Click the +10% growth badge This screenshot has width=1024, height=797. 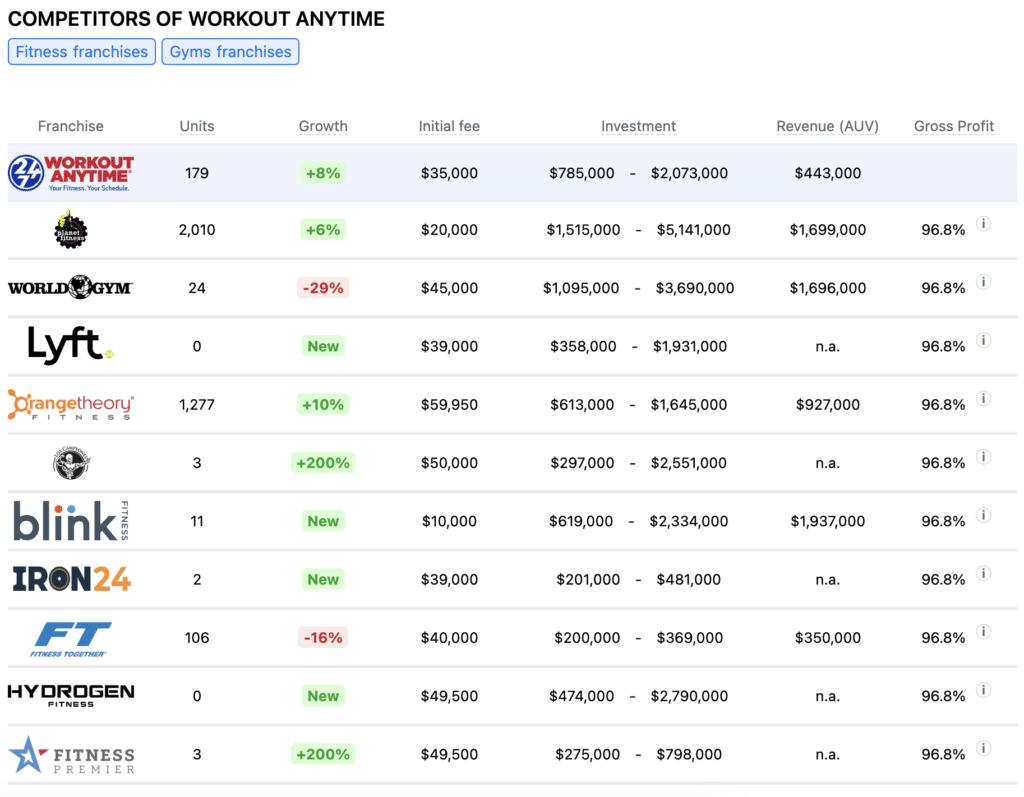(323, 404)
